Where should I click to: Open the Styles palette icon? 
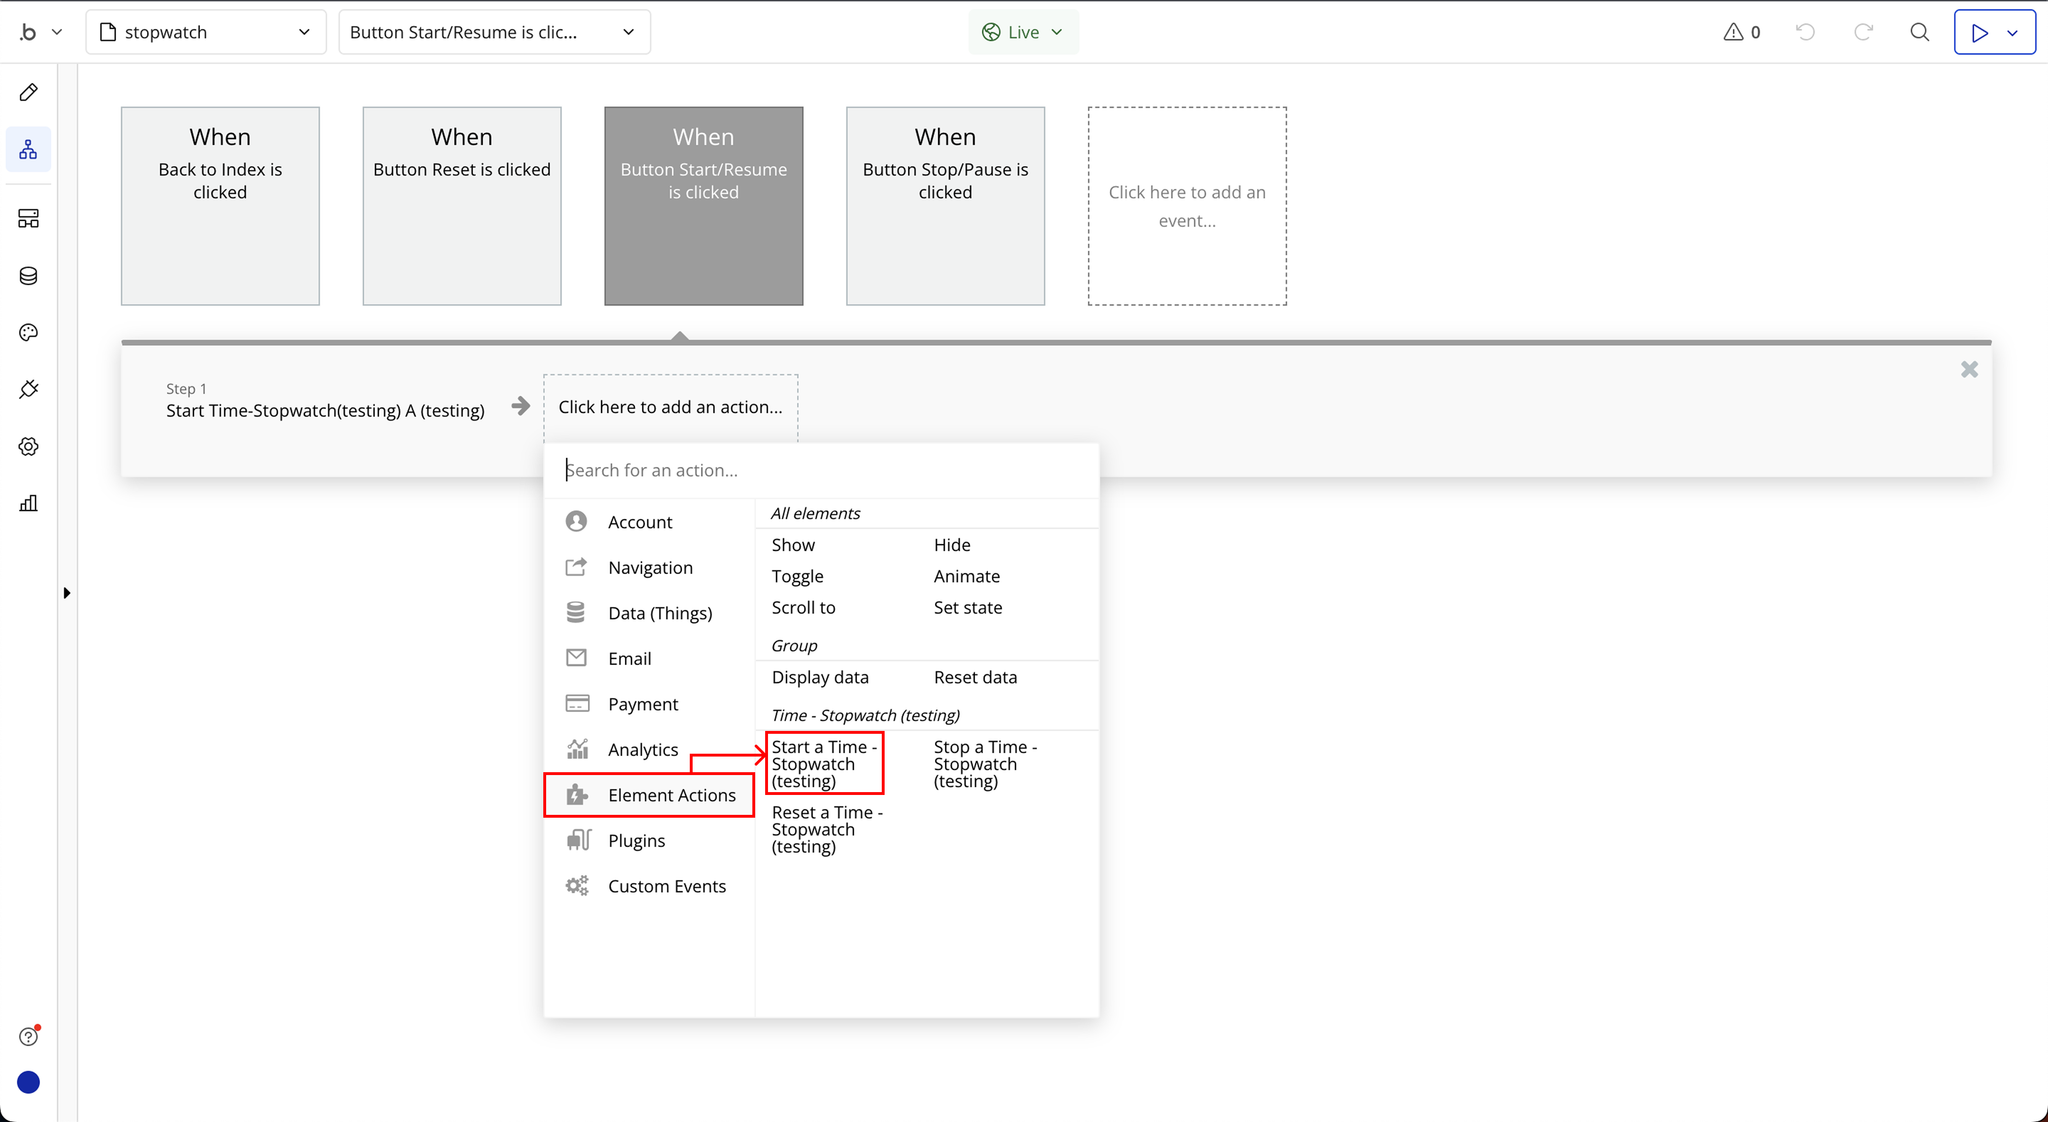tap(28, 333)
